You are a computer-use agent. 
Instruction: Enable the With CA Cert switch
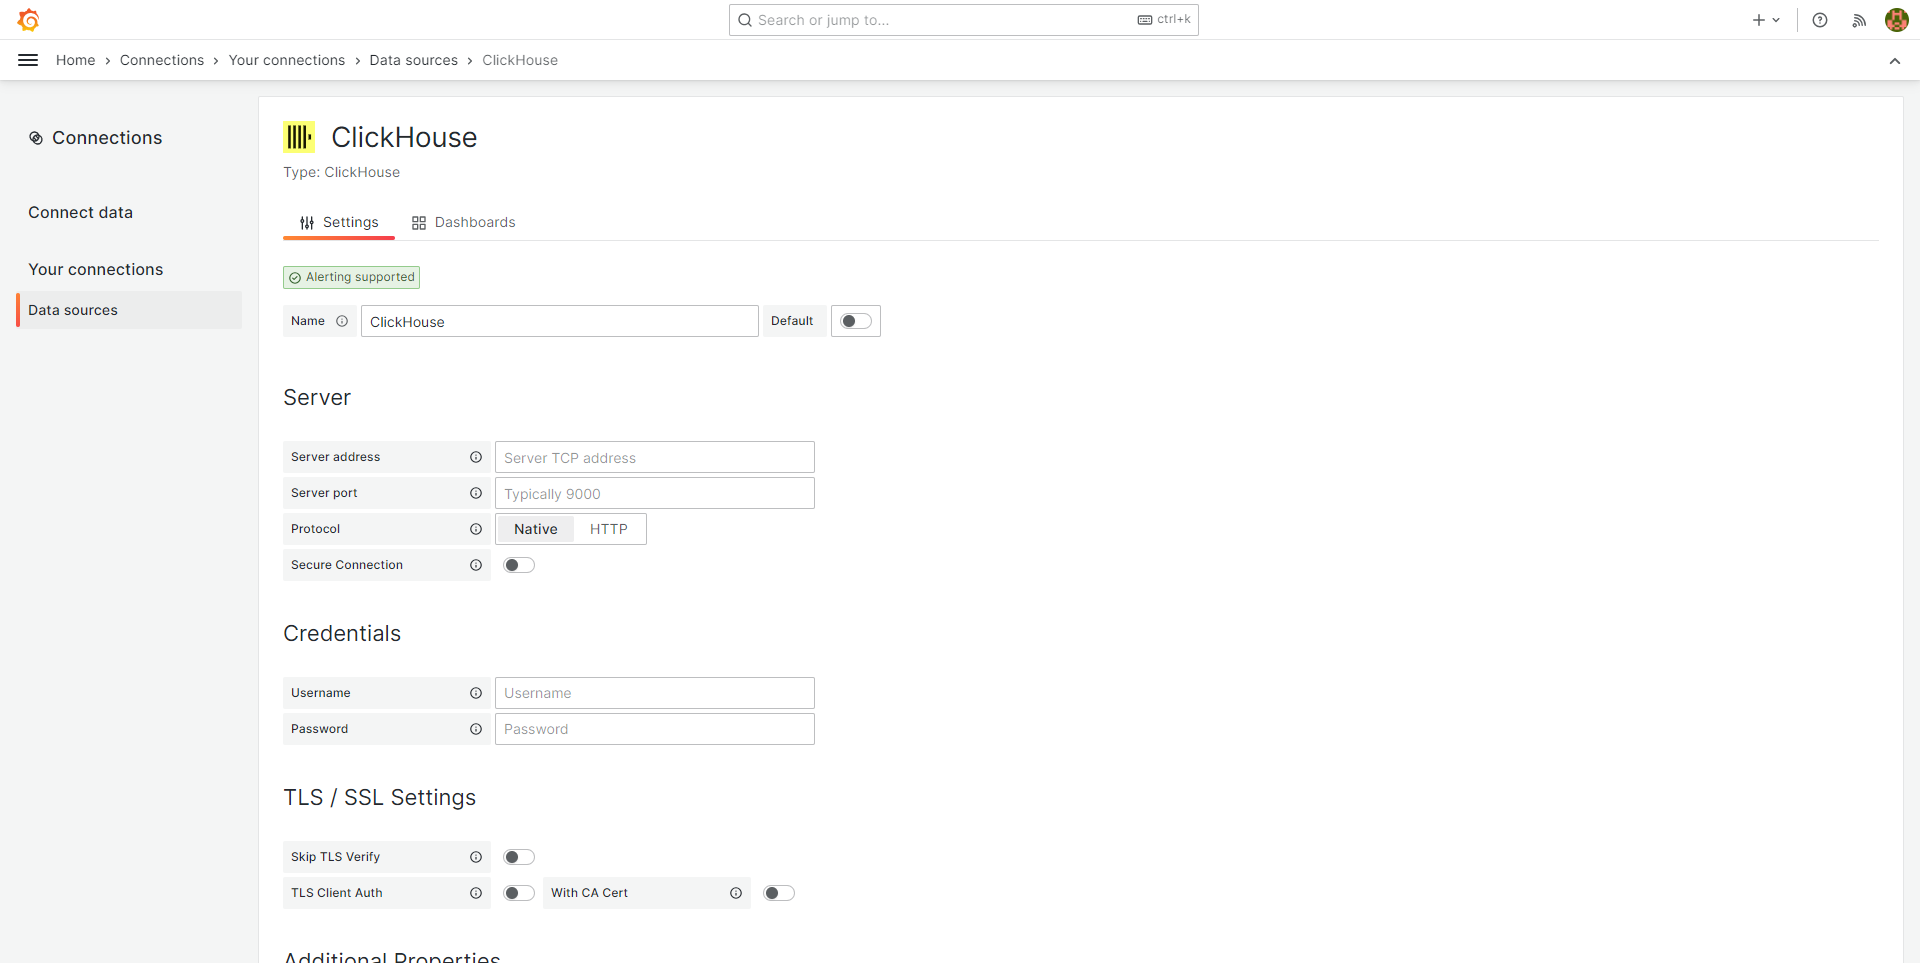(x=779, y=893)
